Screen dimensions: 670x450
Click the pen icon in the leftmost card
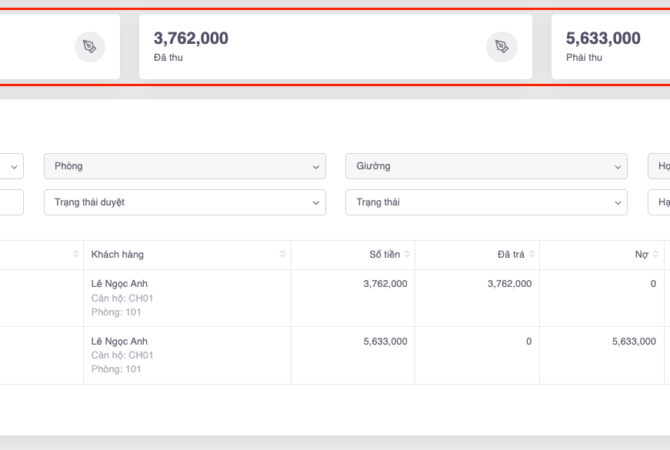[x=90, y=46]
